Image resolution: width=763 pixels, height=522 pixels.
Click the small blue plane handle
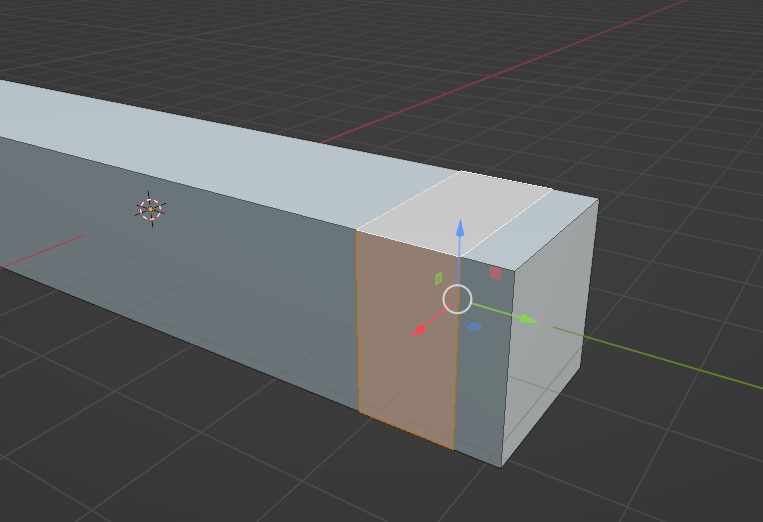tap(474, 327)
